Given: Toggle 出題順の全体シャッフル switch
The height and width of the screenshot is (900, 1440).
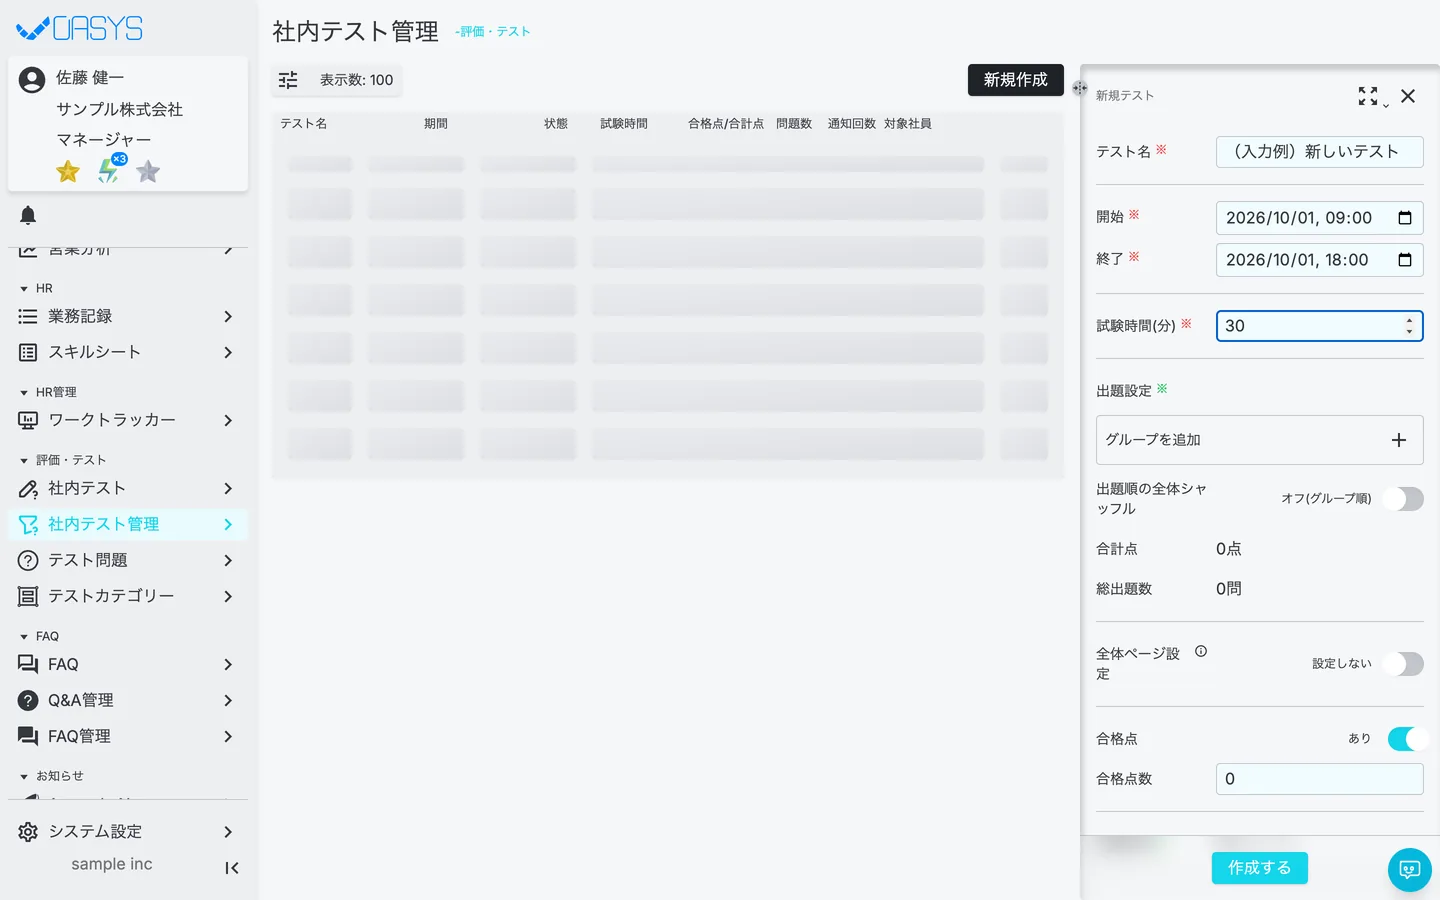Looking at the screenshot, I should click(x=1403, y=499).
